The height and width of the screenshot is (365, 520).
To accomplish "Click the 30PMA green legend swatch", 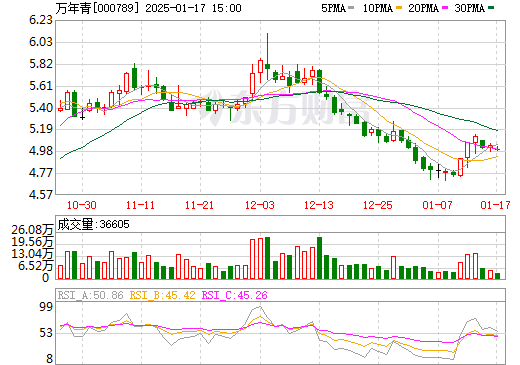I will (x=491, y=8).
